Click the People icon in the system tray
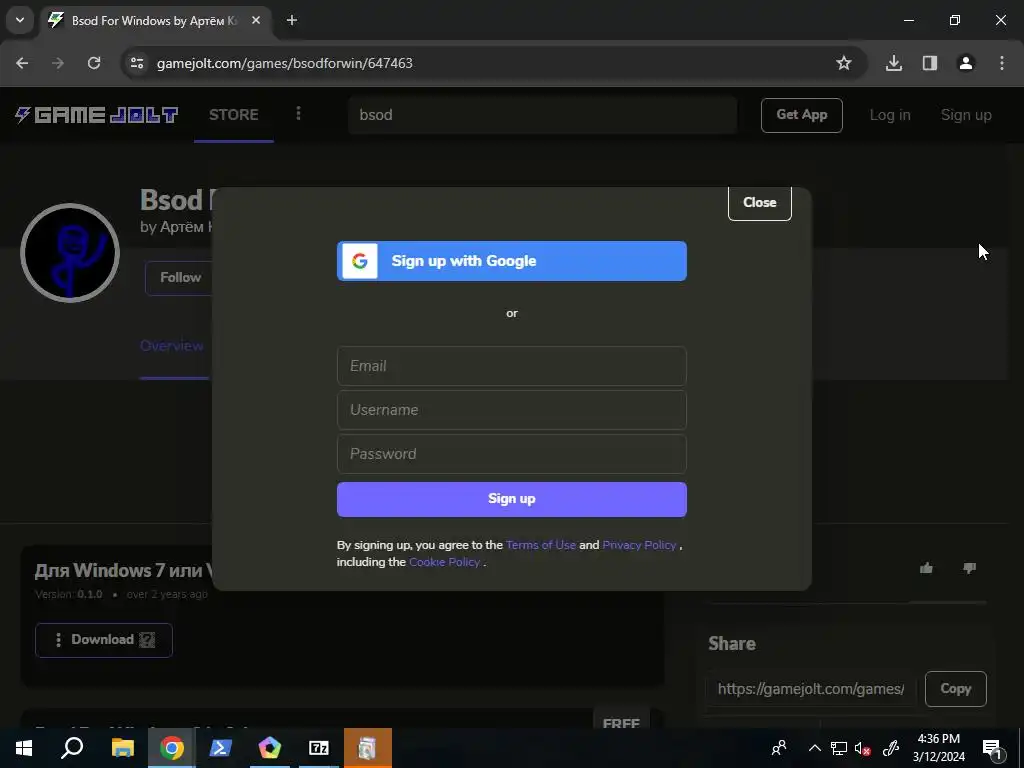This screenshot has width=1024, height=768. click(x=779, y=748)
